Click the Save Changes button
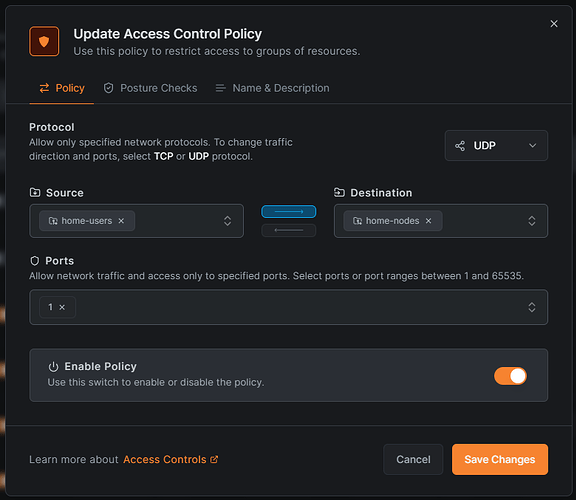This screenshot has height=500, width=576. [500, 460]
